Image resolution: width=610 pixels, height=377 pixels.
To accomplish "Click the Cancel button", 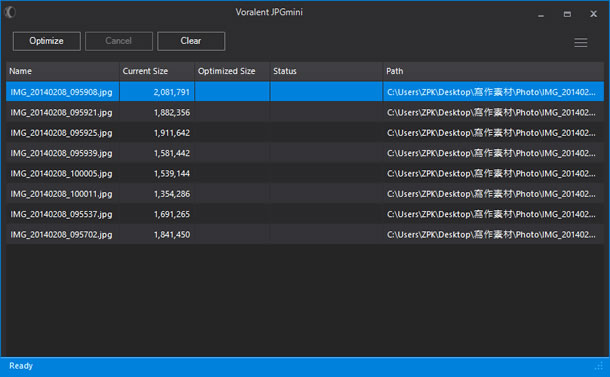I will (119, 41).
